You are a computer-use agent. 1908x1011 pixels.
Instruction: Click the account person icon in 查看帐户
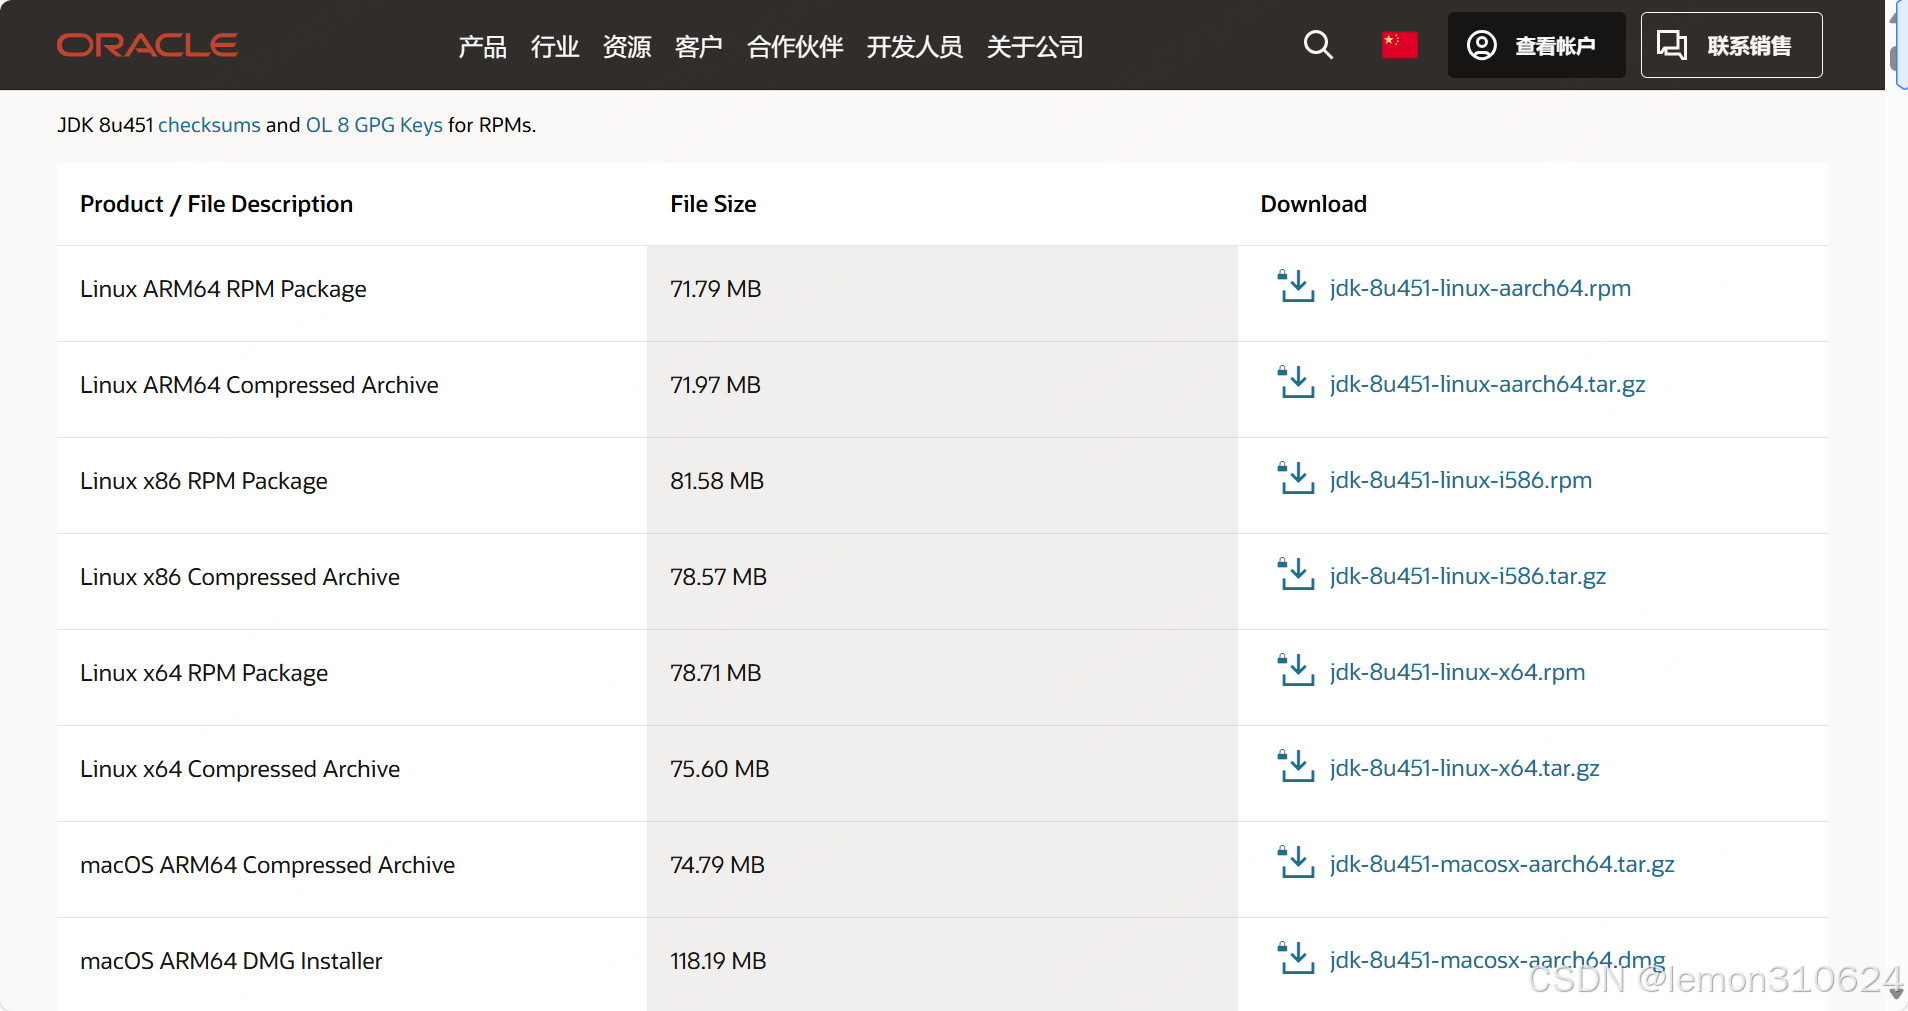(1481, 45)
